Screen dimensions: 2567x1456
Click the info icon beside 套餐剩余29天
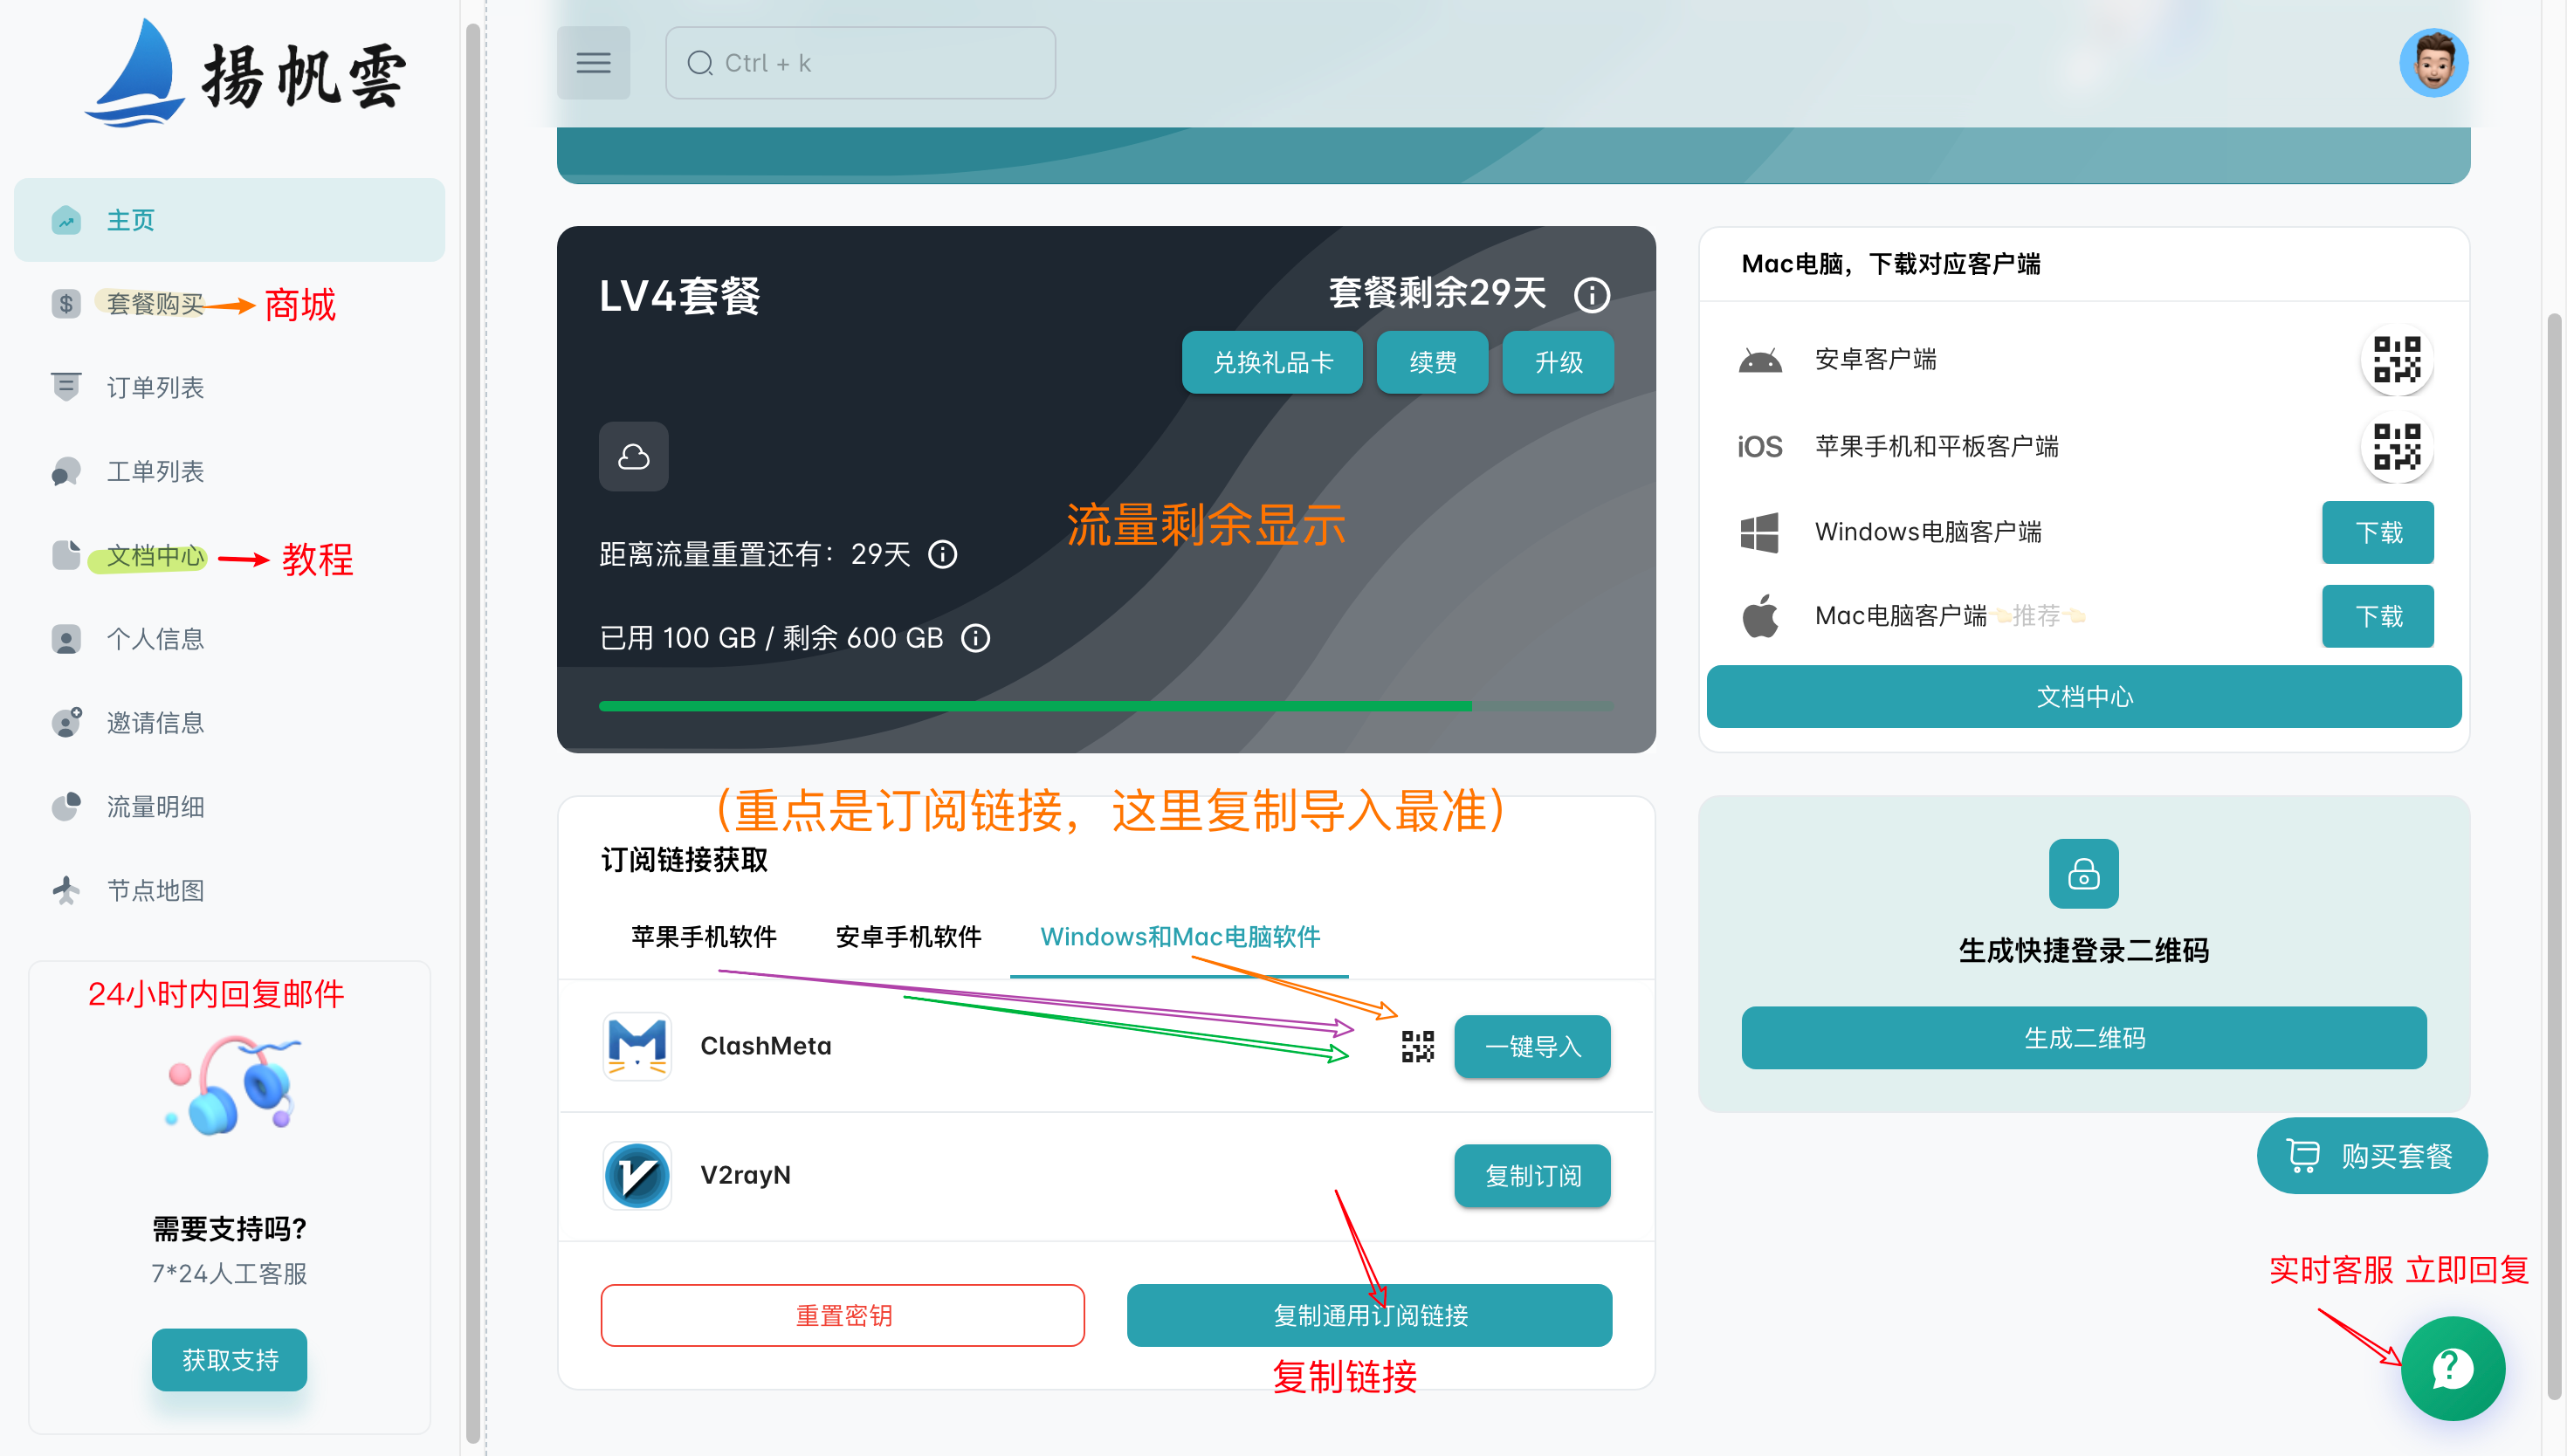[1590, 294]
